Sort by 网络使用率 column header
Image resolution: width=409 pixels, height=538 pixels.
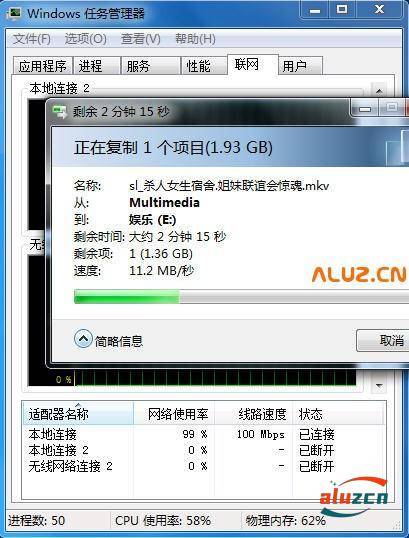tap(174, 414)
